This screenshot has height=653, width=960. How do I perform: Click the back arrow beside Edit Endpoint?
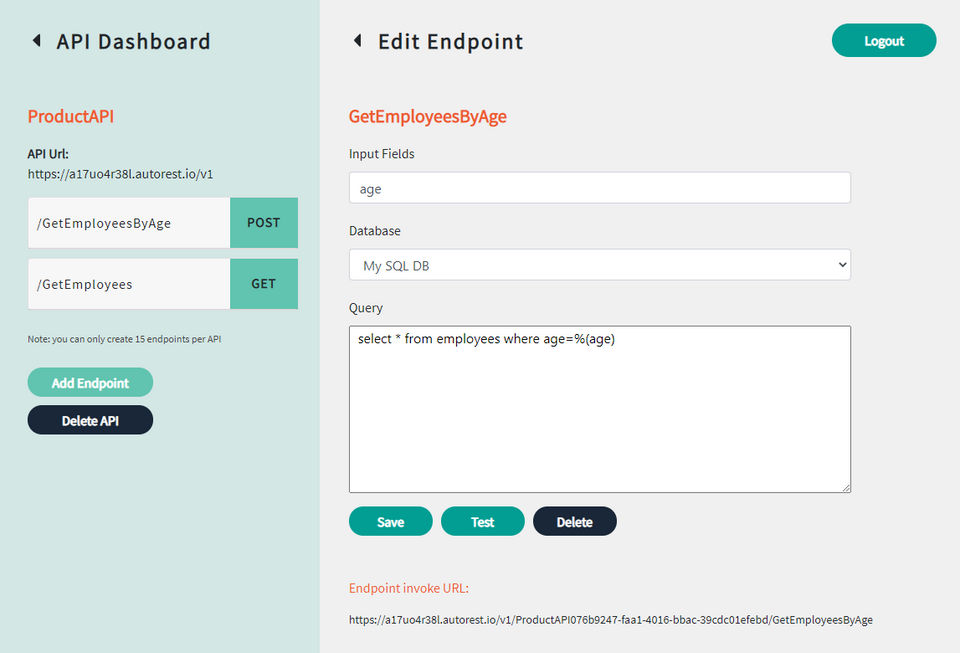click(x=358, y=41)
